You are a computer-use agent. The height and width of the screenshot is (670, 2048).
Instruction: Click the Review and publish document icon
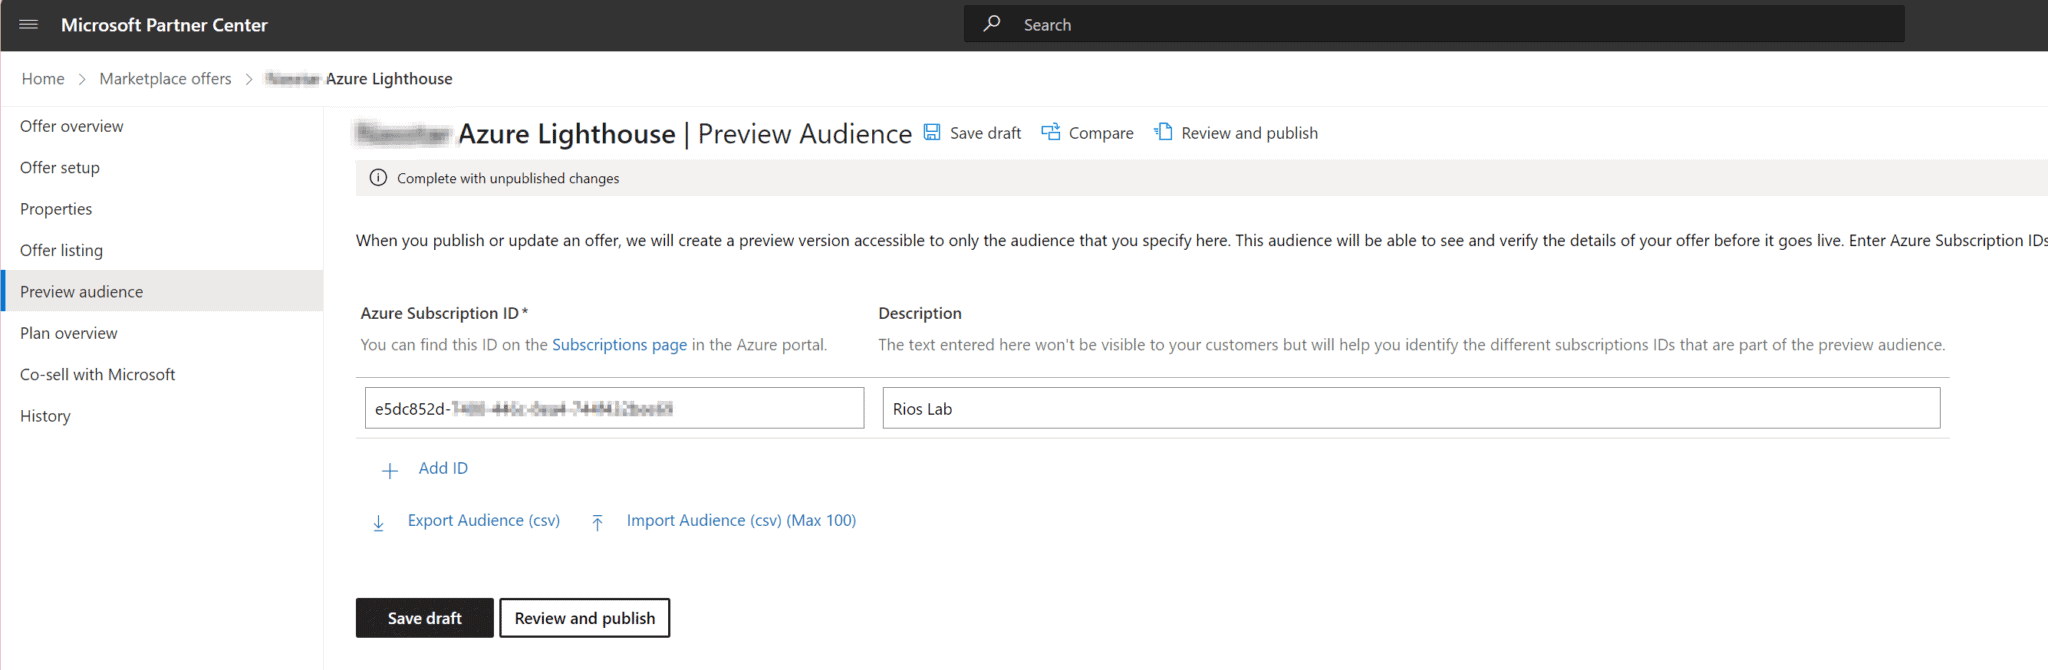[x=1163, y=133]
